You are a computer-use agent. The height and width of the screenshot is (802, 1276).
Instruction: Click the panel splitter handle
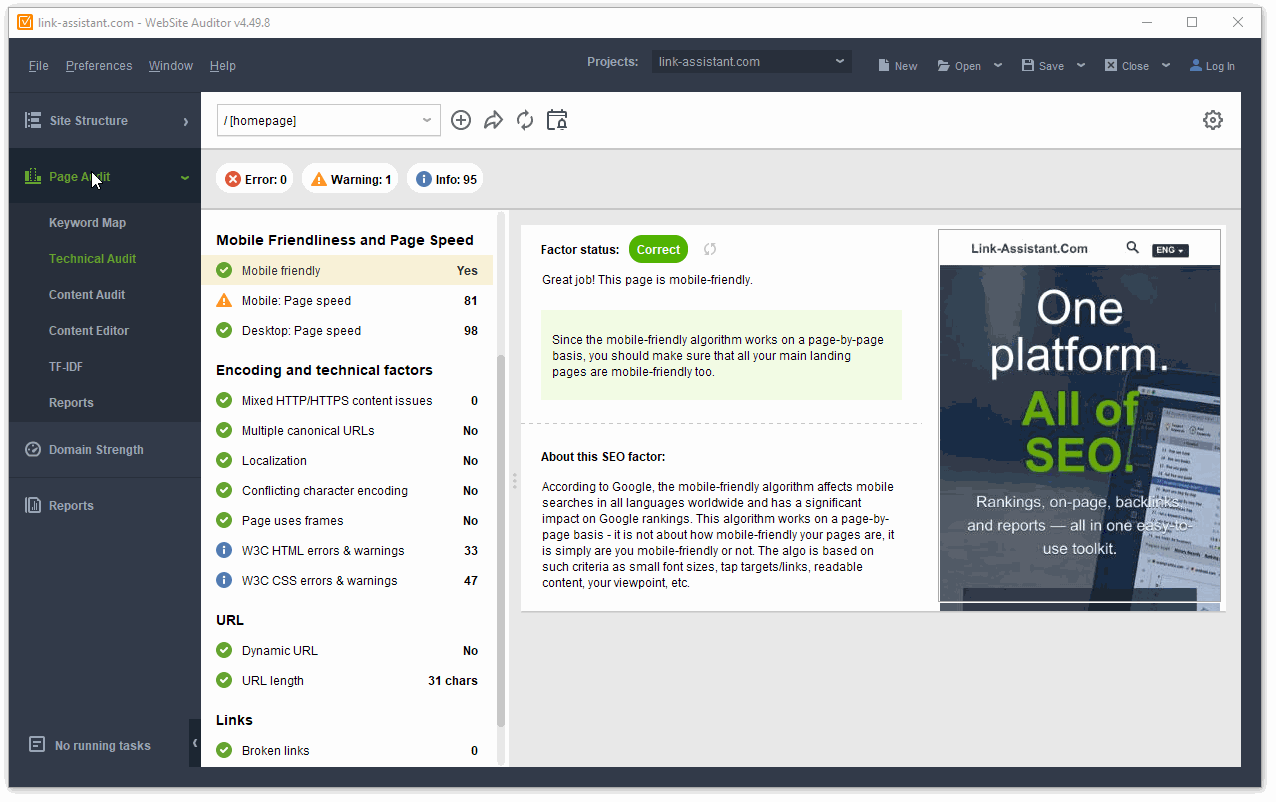(514, 481)
